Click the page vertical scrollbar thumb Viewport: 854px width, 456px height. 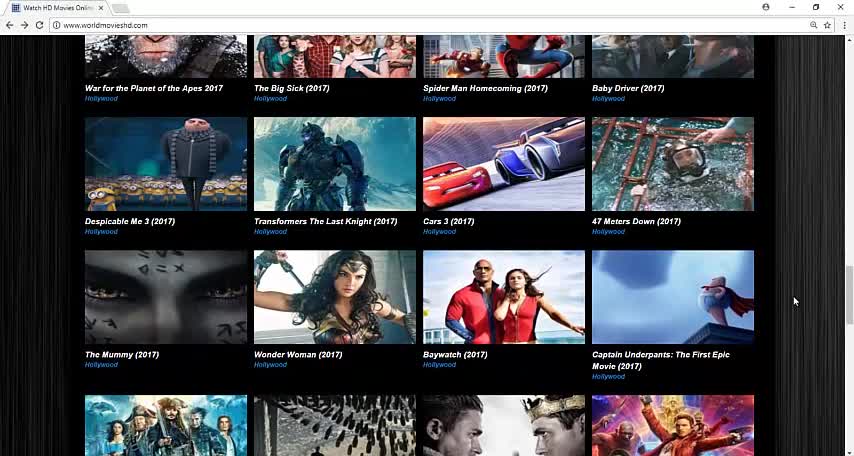click(x=850, y=294)
